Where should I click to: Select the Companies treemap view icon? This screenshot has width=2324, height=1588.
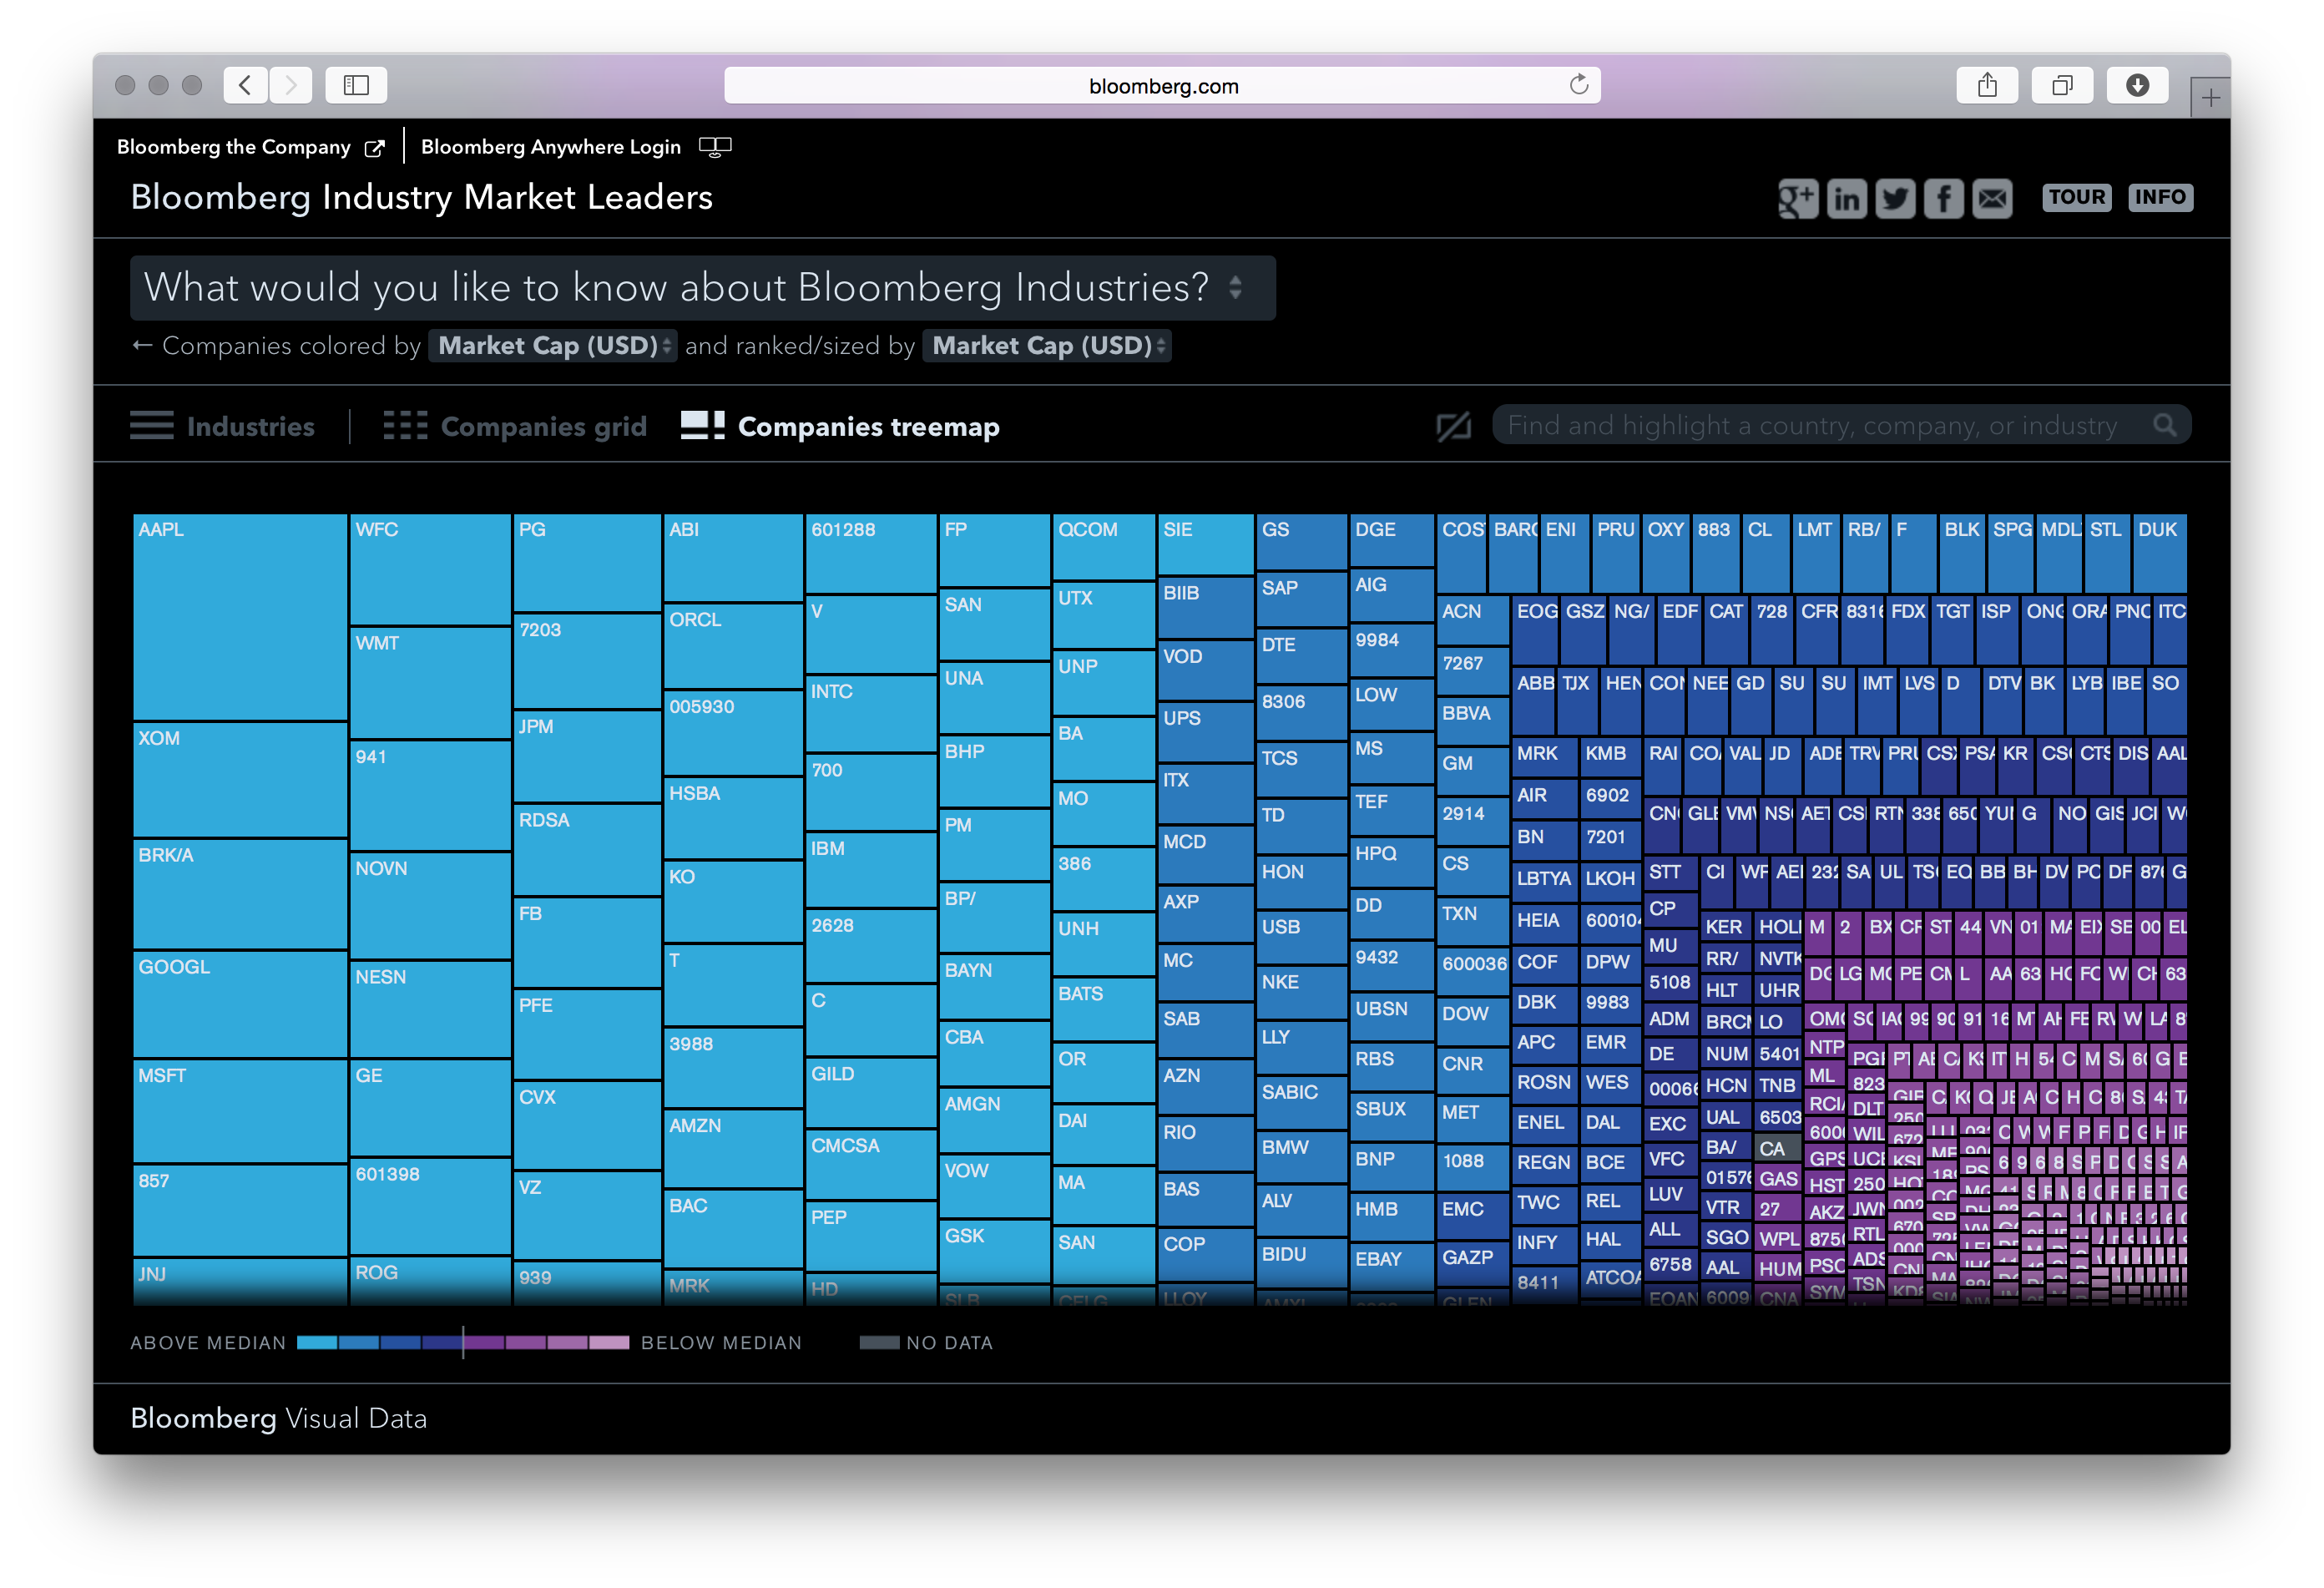tap(702, 424)
